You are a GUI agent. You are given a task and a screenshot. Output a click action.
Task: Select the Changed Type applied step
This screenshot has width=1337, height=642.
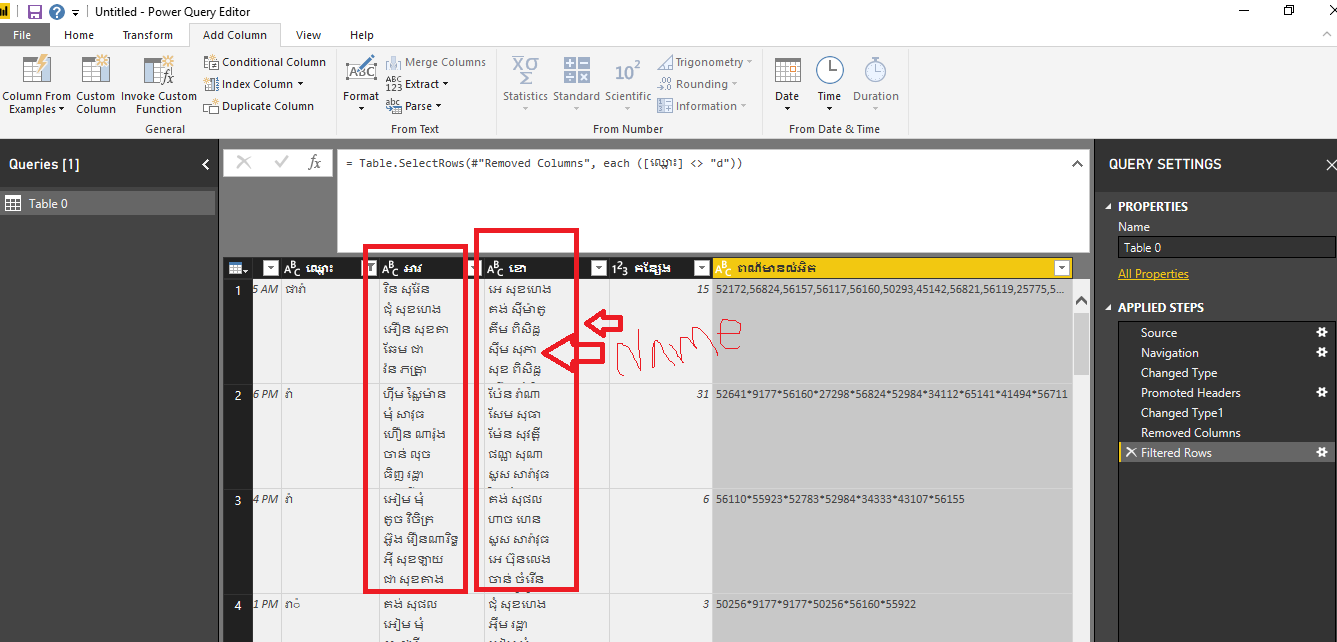point(1179,373)
